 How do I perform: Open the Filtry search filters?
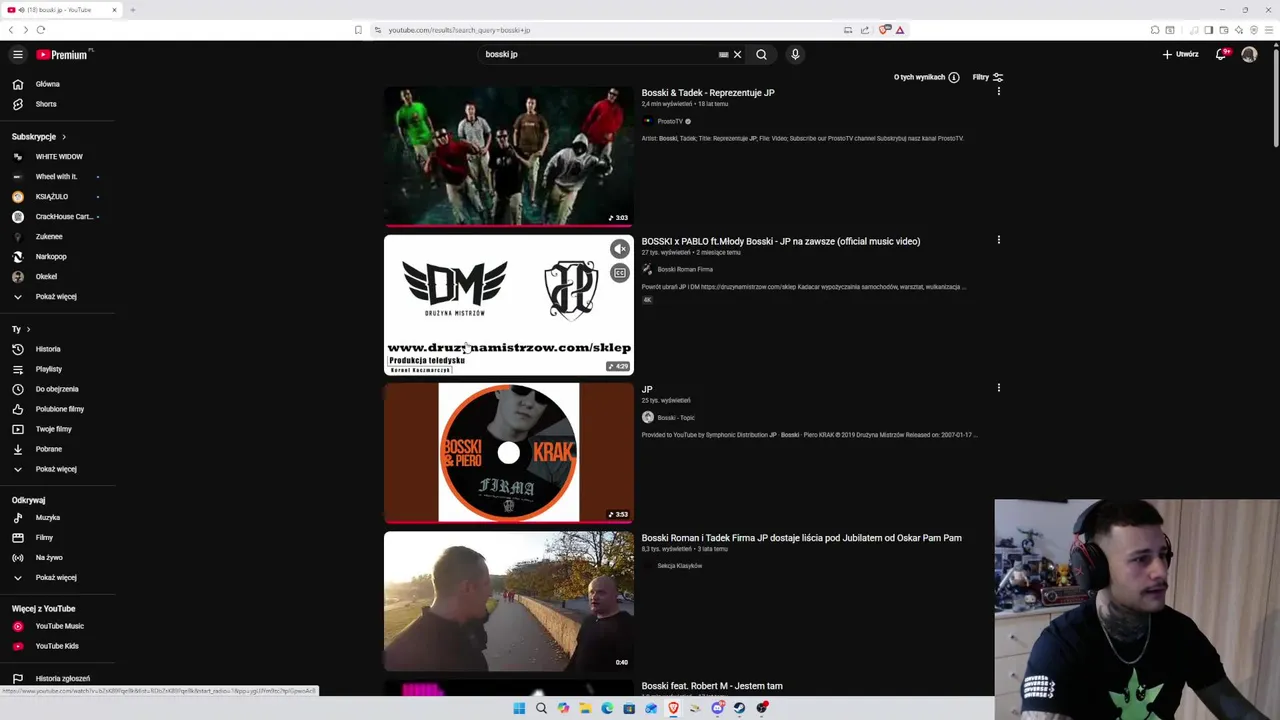tap(987, 77)
